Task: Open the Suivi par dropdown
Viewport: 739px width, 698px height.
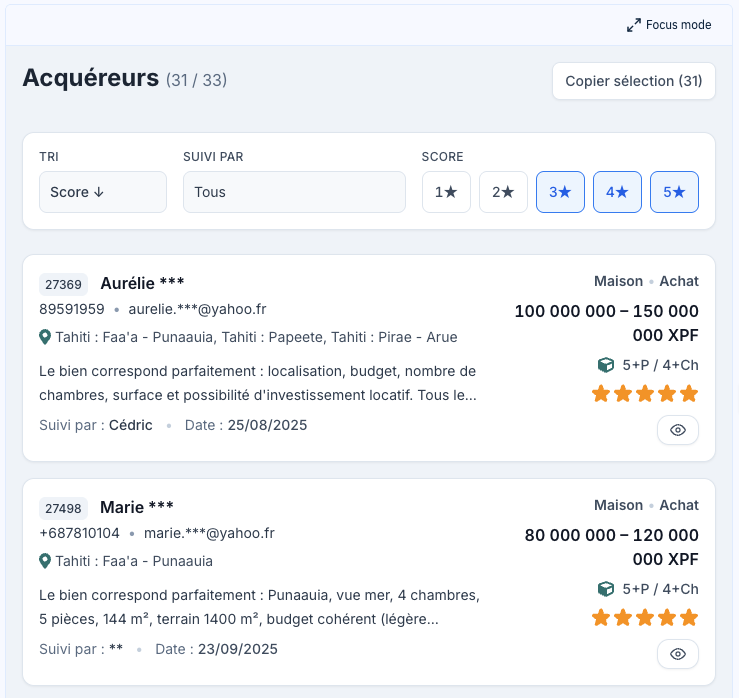Action: 294,192
